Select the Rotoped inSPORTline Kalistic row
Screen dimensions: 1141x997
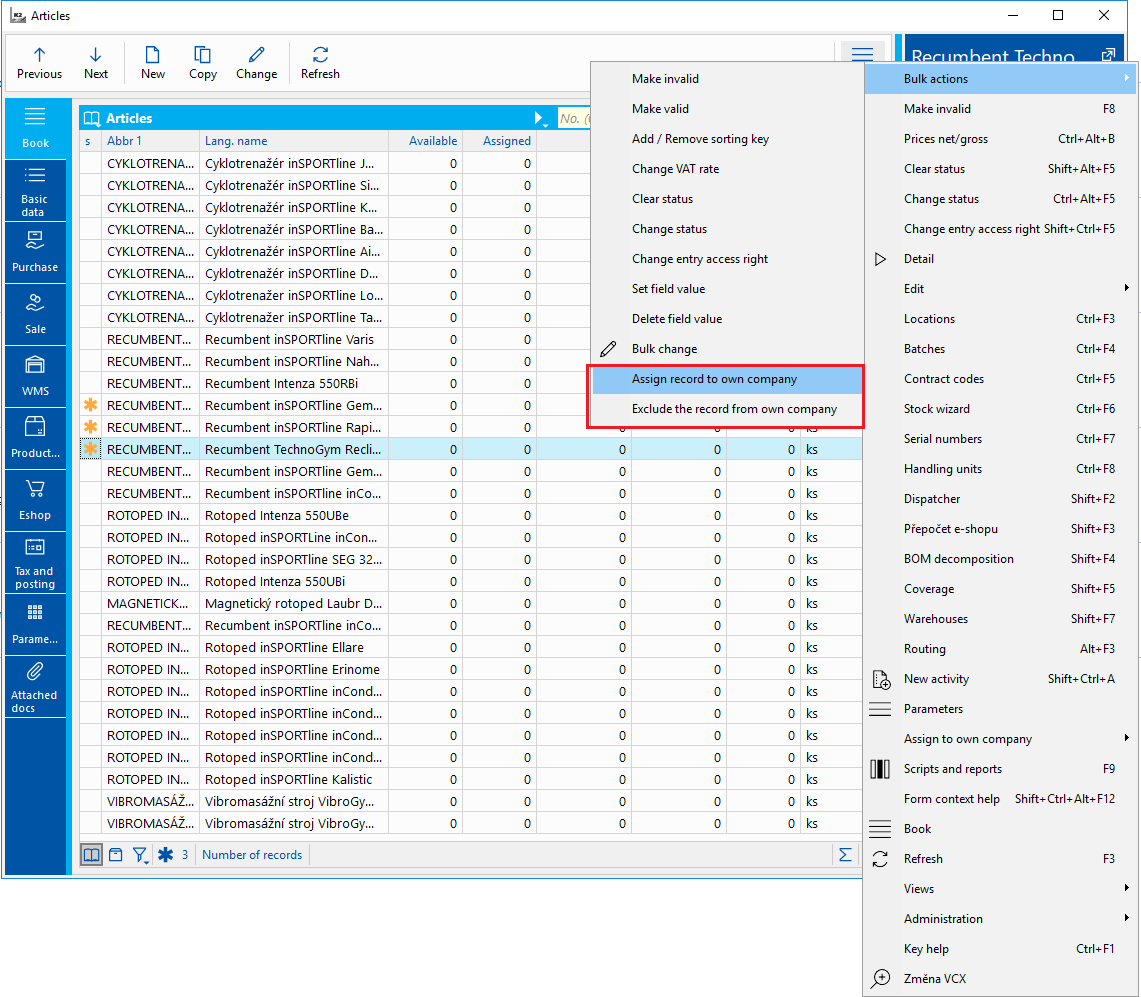pos(470,779)
